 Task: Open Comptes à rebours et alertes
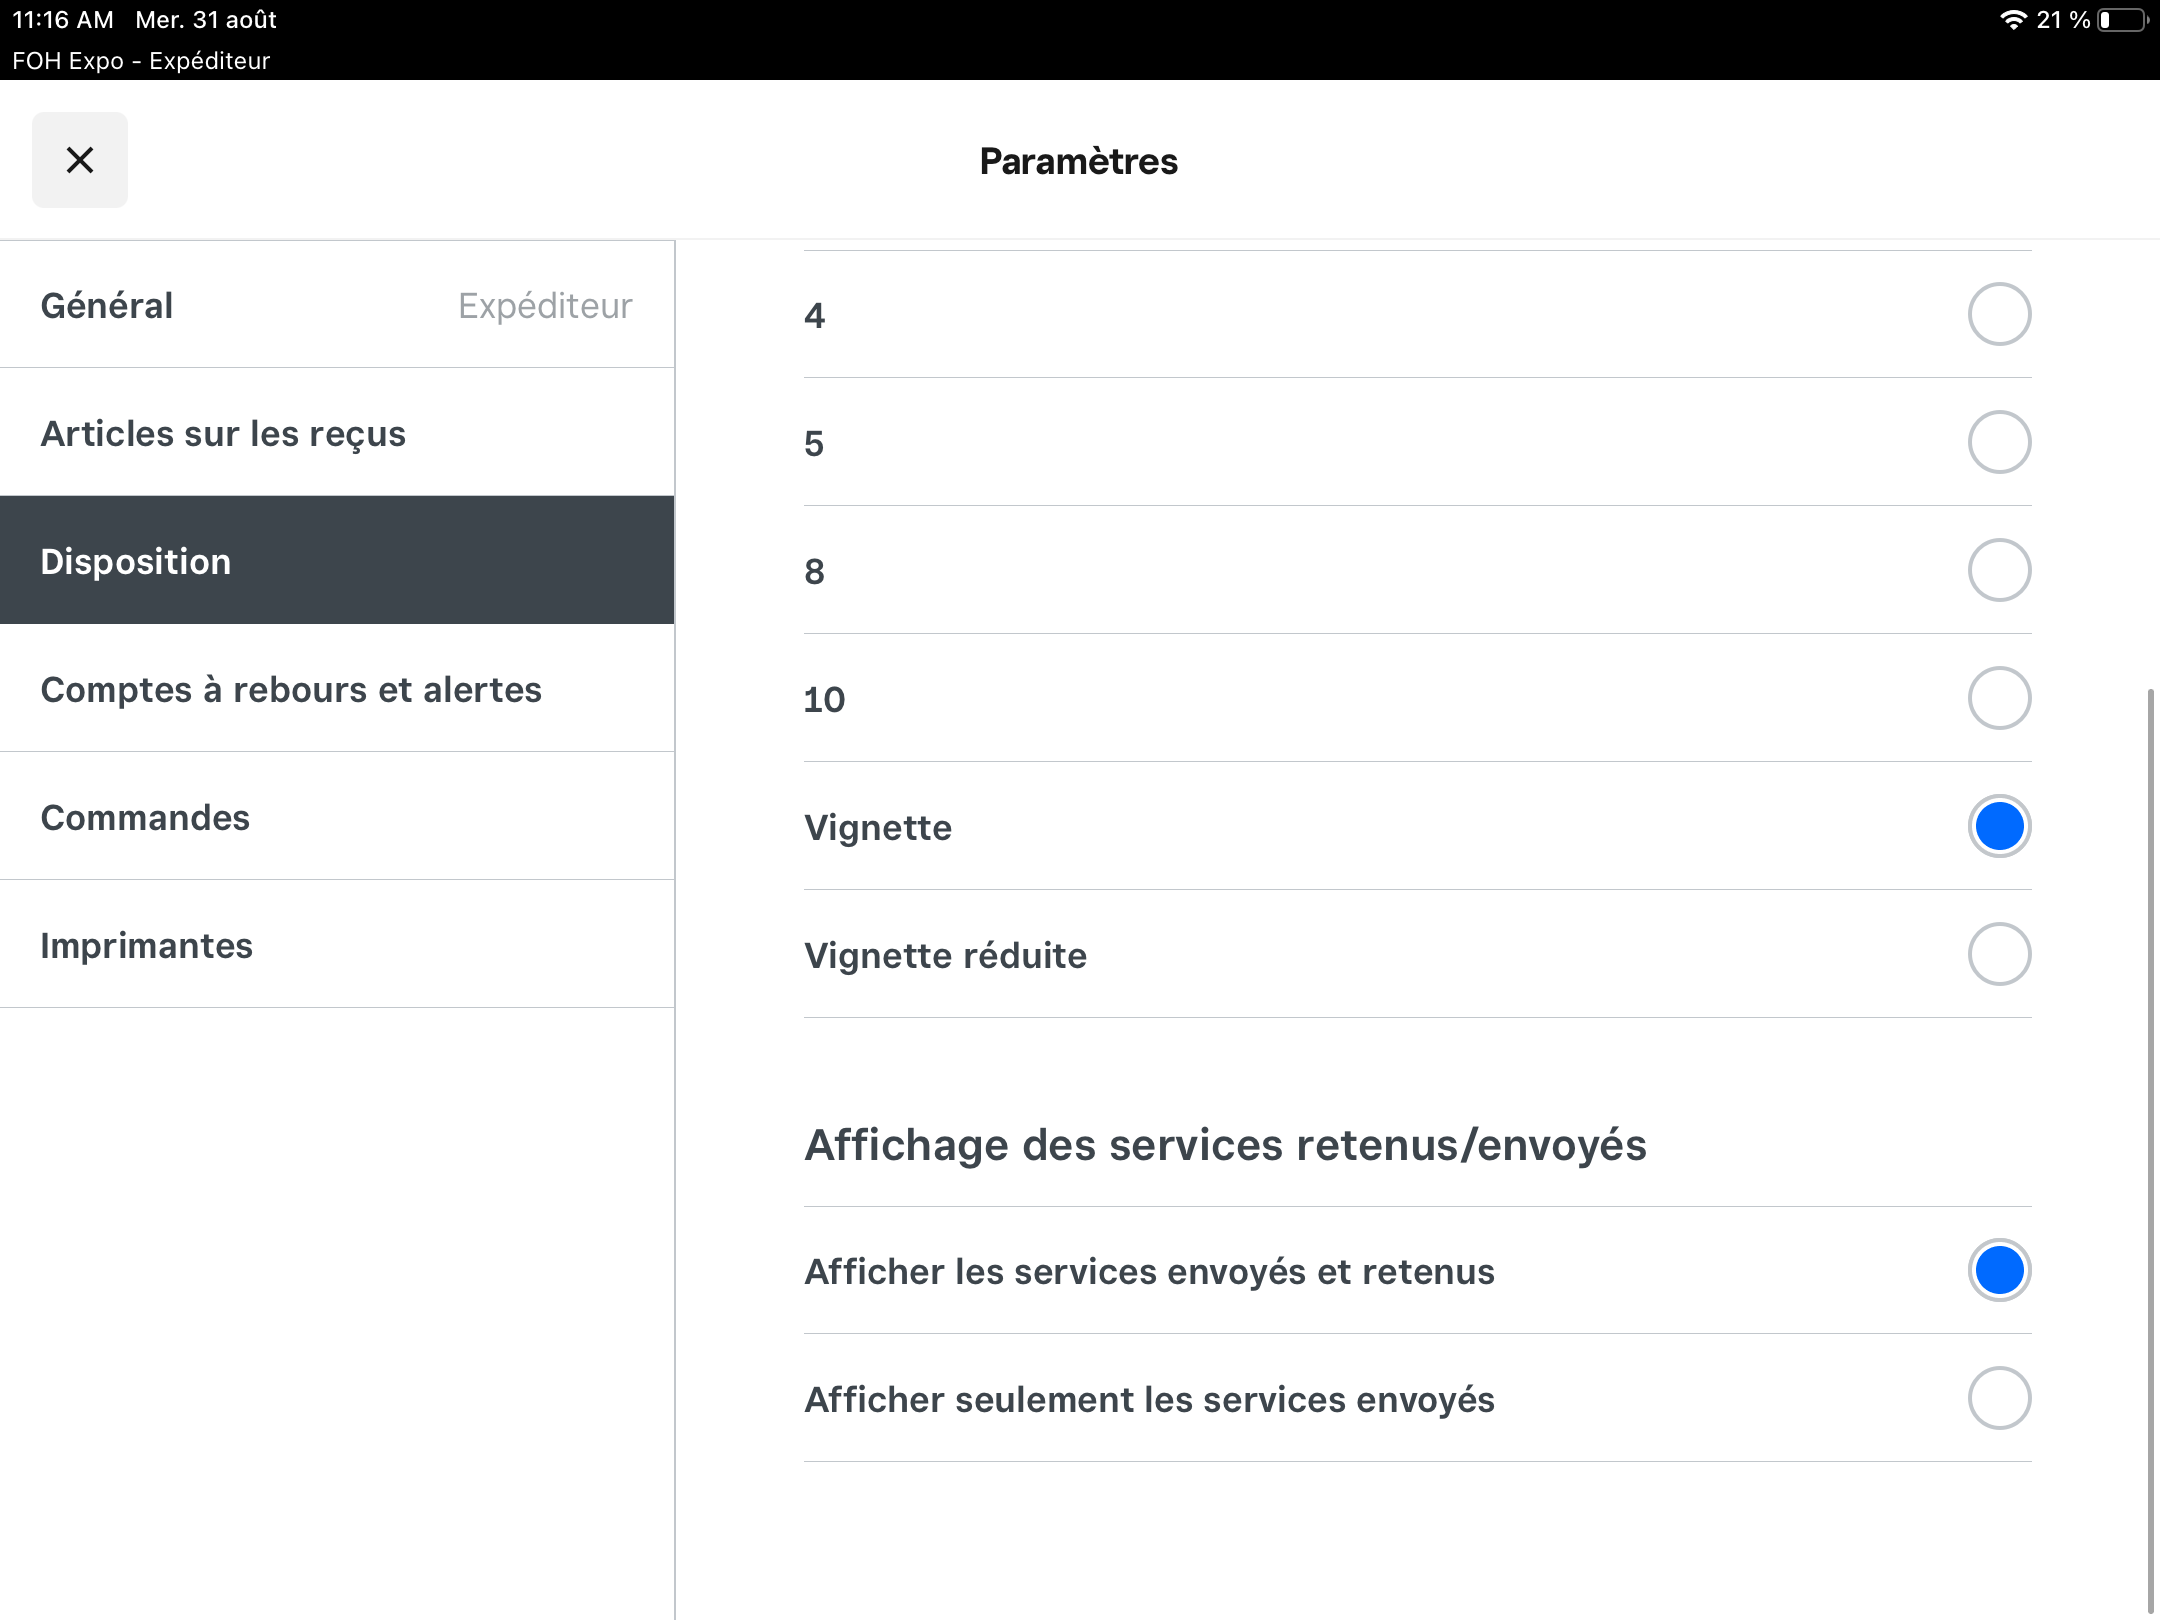(337, 689)
